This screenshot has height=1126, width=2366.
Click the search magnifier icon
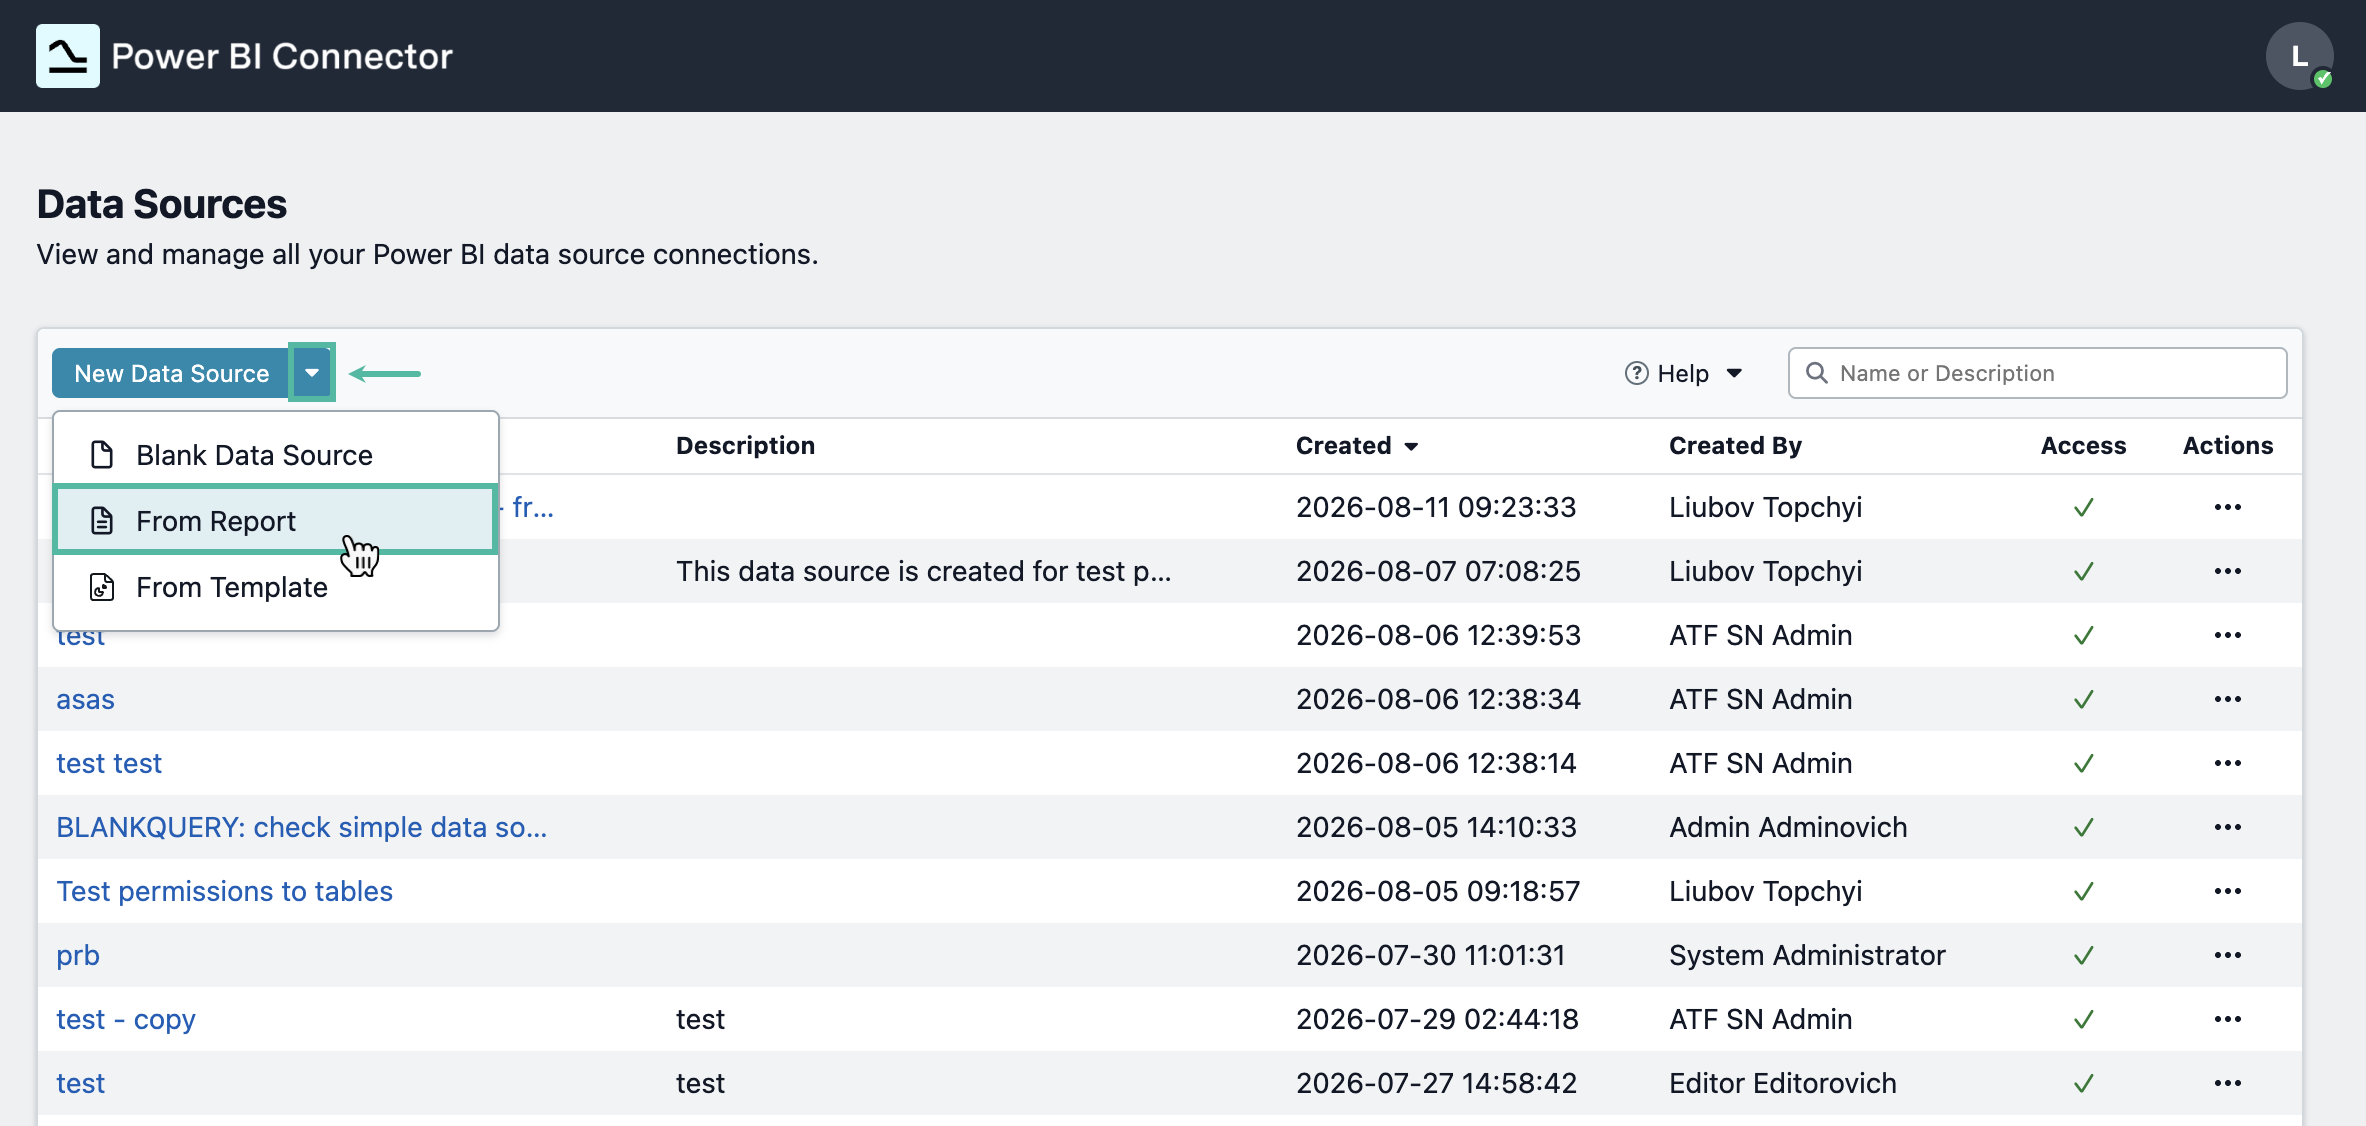tap(1816, 373)
